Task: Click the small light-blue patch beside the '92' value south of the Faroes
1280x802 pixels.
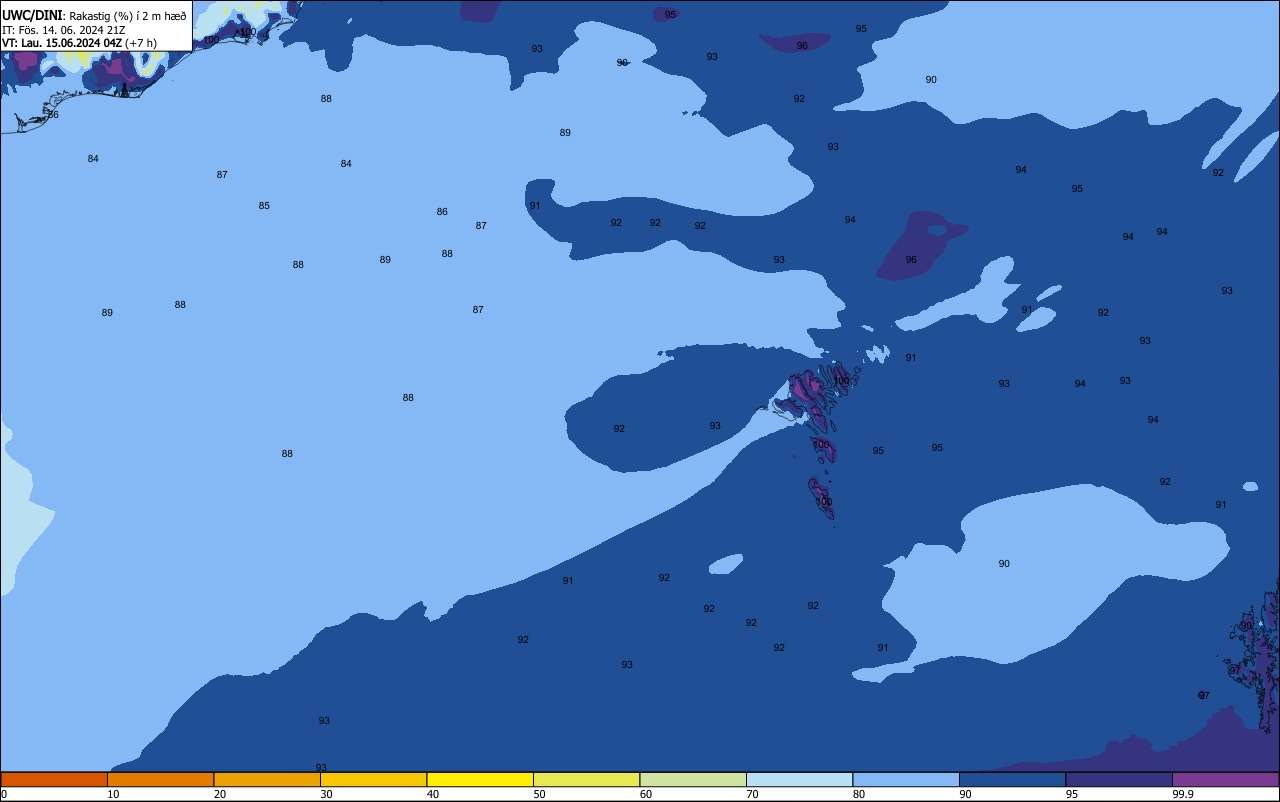Action: pos(726,564)
